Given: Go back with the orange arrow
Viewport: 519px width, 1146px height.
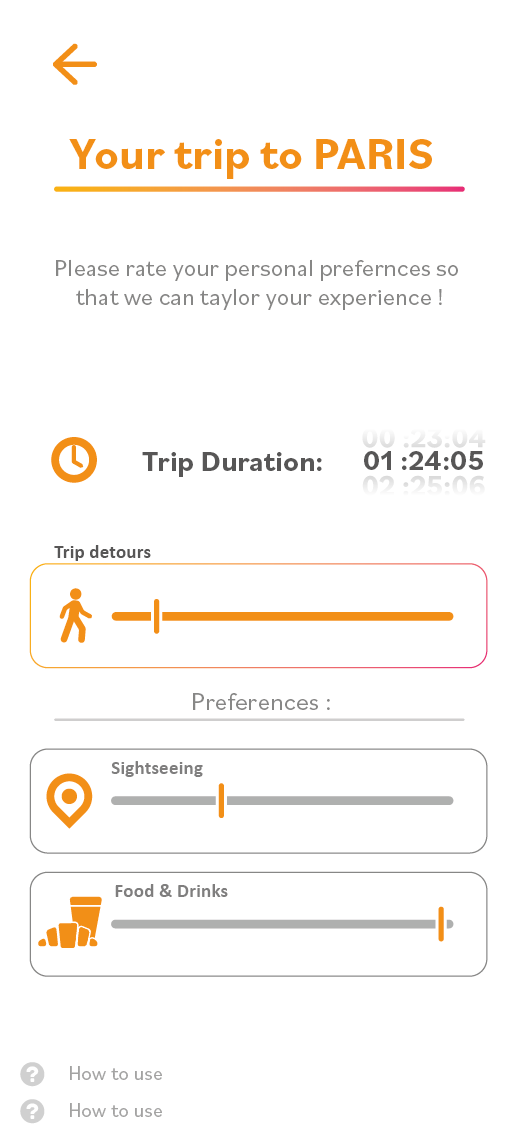Looking at the screenshot, I should click(x=75, y=64).
